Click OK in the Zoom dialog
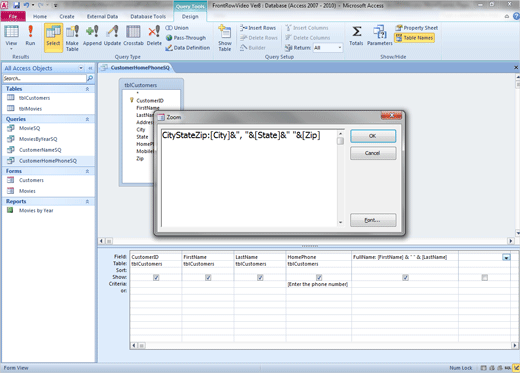 [373, 136]
